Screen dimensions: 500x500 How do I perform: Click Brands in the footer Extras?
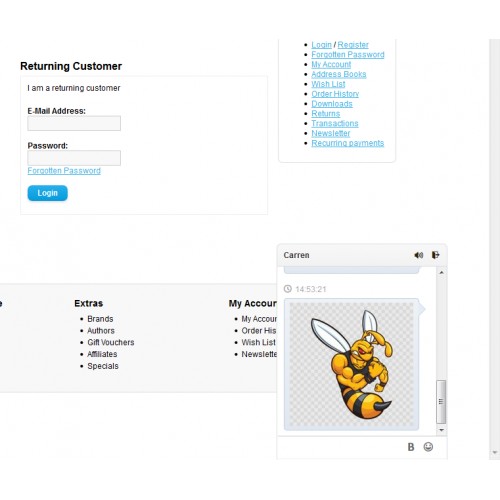coord(100,319)
